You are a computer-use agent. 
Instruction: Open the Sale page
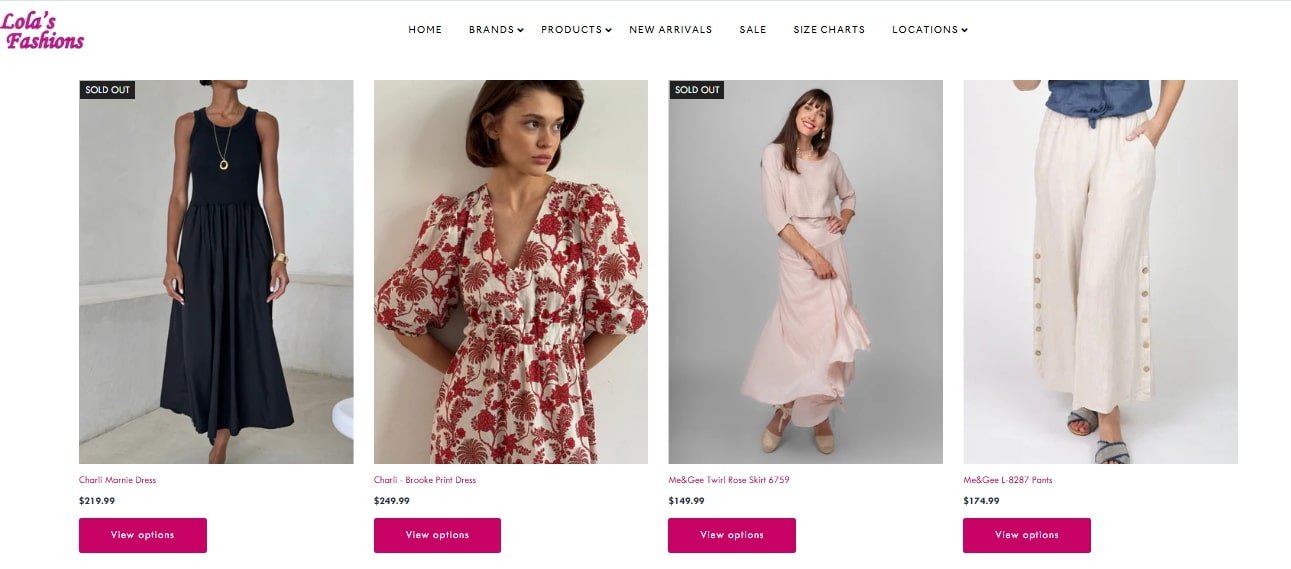click(x=753, y=30)
